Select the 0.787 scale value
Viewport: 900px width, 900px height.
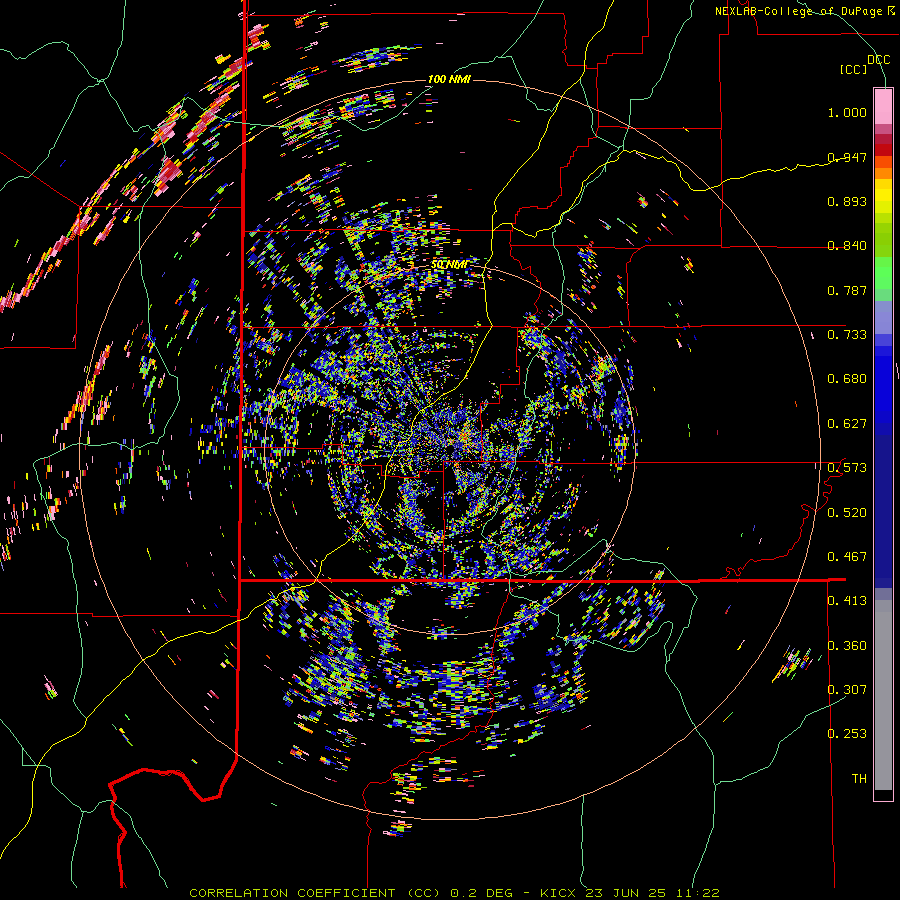pyautogui.click(x=847, y=290)
